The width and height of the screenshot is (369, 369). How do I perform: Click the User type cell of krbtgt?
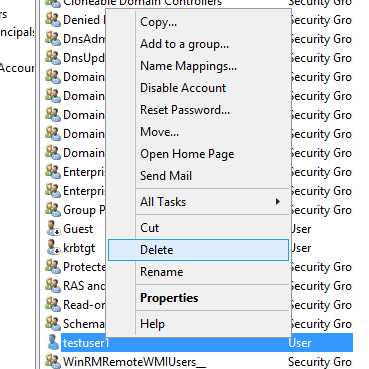click(301, 248)
